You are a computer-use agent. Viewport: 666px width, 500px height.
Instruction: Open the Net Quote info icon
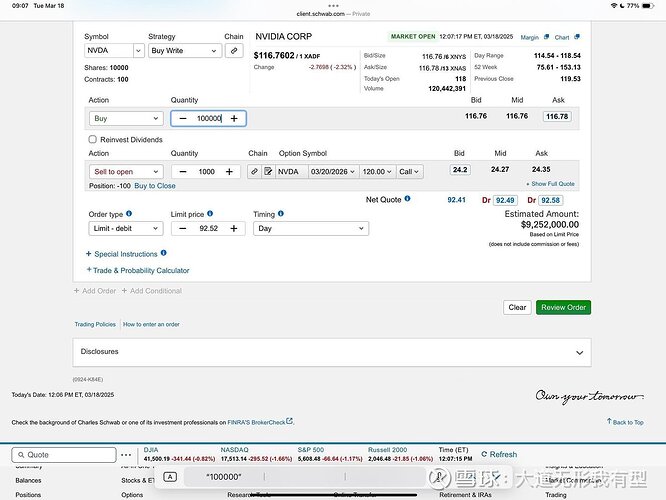(x=407, y=198)
